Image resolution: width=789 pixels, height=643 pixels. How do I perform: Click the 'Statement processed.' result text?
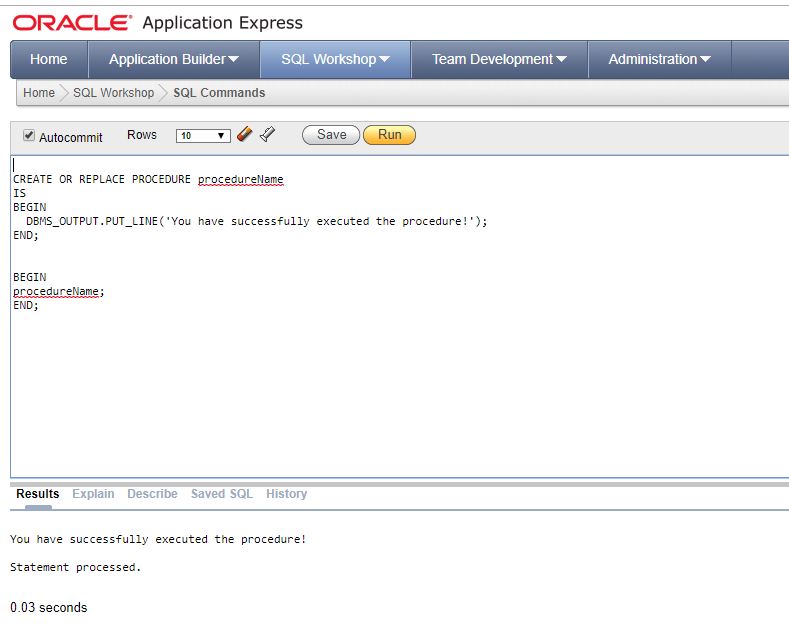pos(75,568)
